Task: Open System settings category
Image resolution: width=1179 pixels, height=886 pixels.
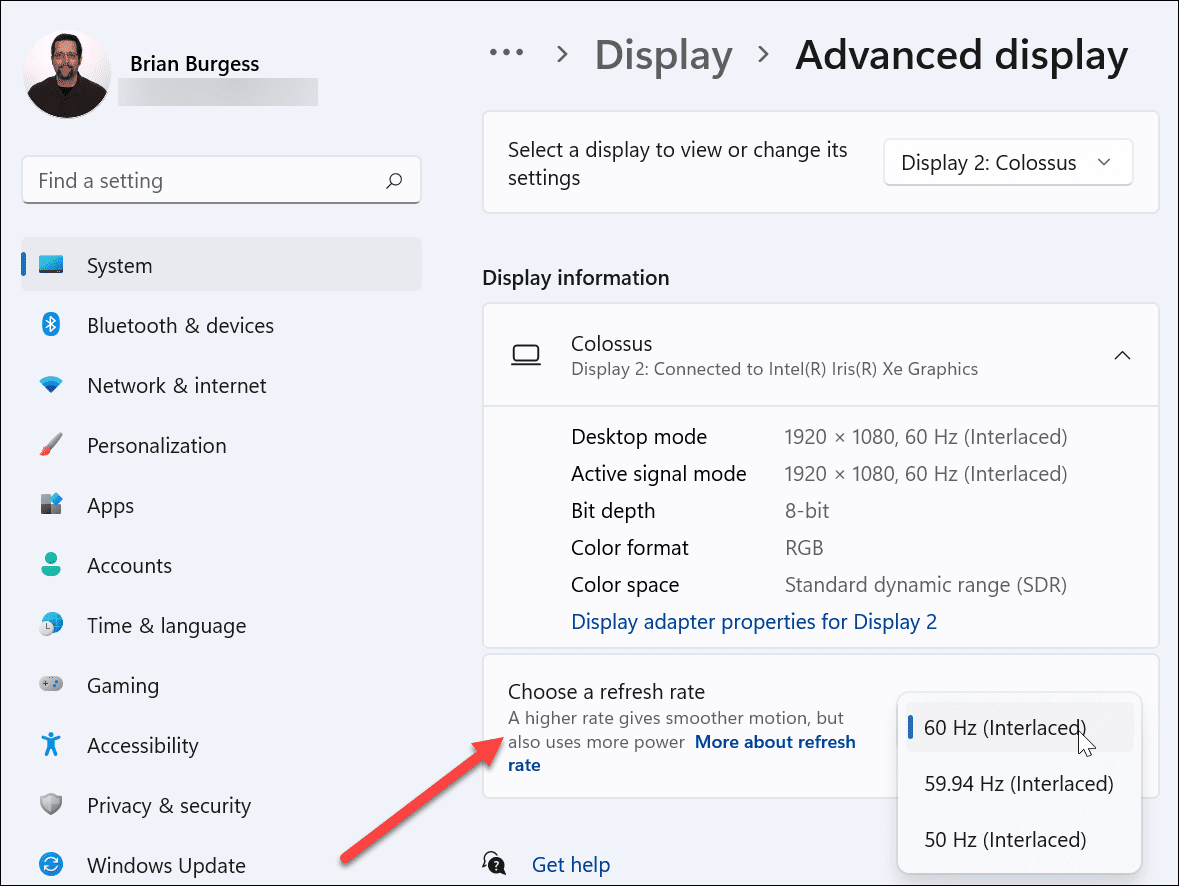Action: click(x=221, y=265)
